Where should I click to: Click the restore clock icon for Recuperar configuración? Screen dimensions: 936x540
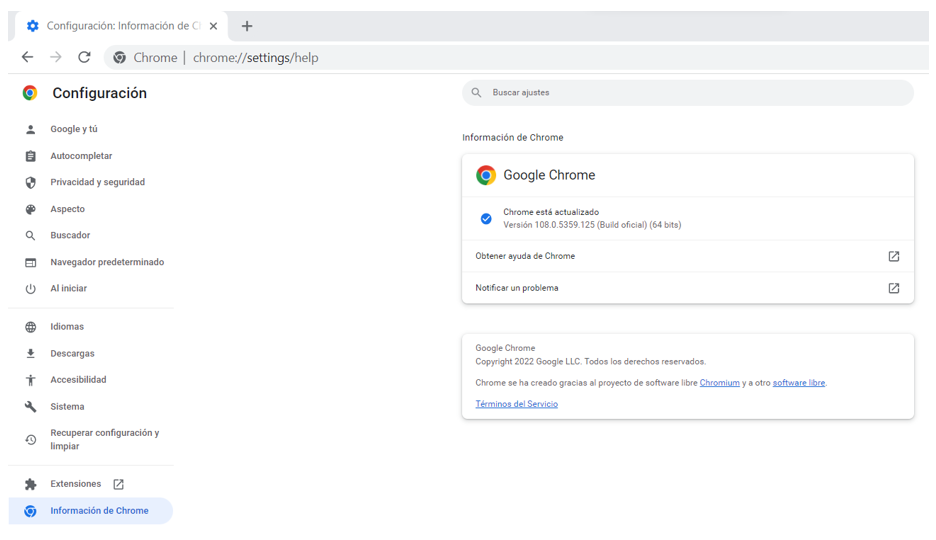(30, 440)
